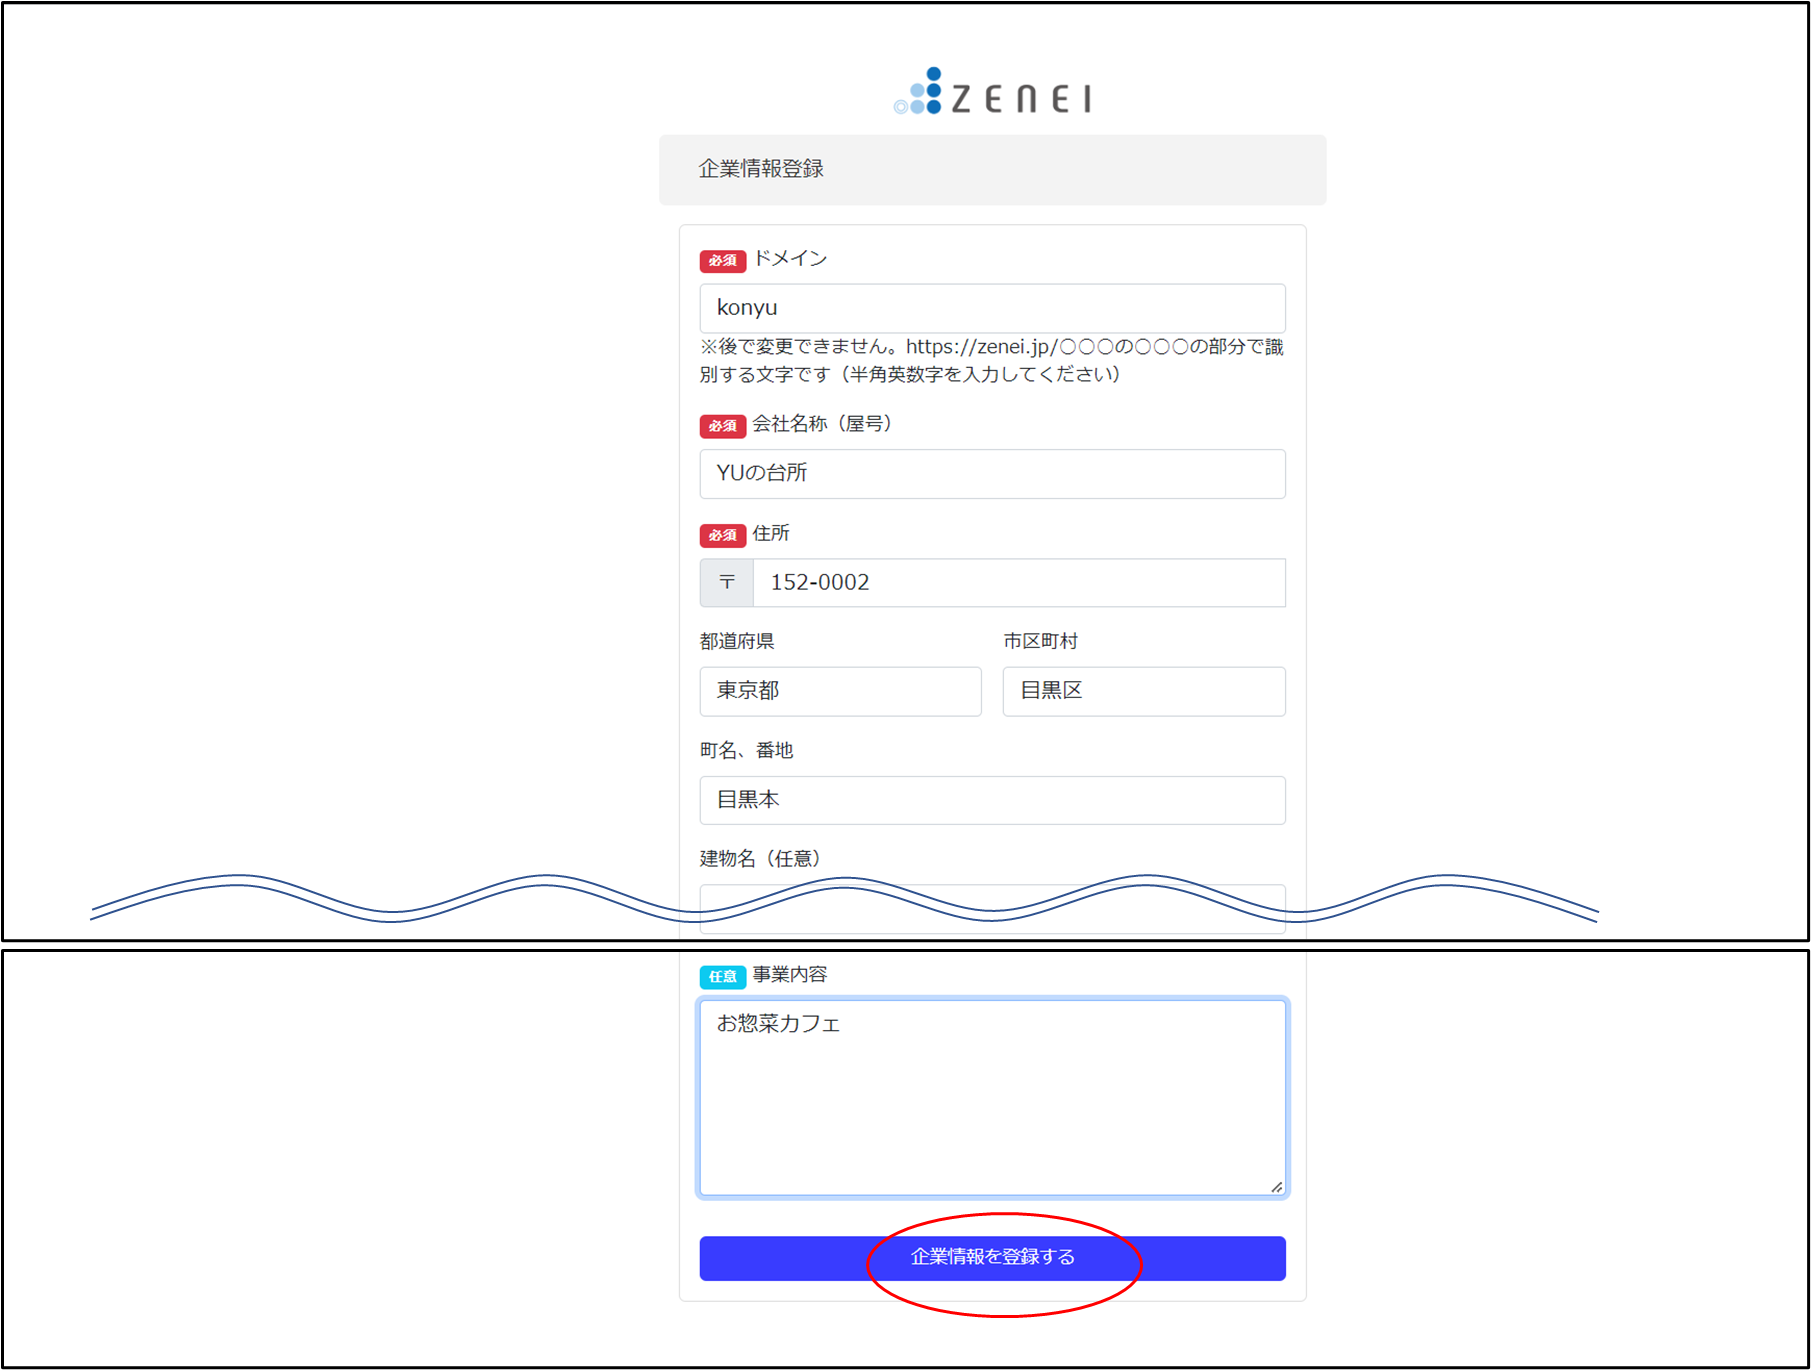Click the 任意 badge beside 事業内容
This screenshot has height=1370, width=1811.
point(723,976)
